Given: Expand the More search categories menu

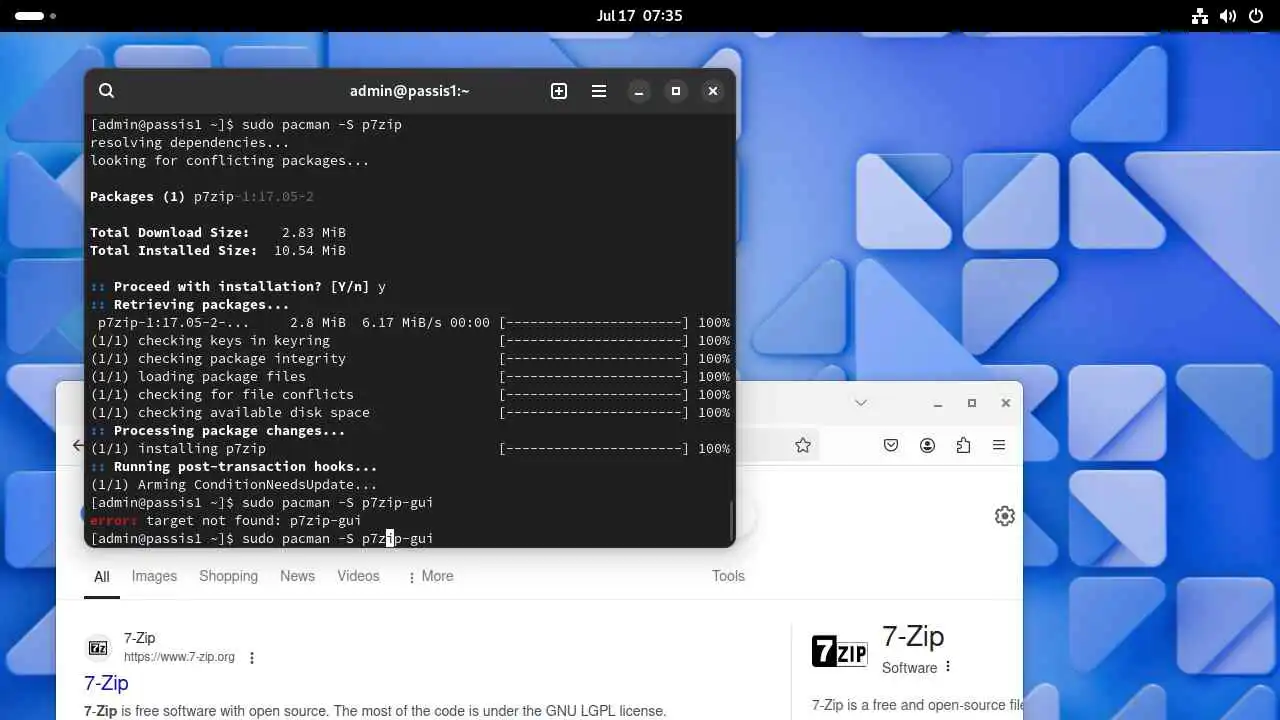Looking at the screenshot, I should [430, 577].
